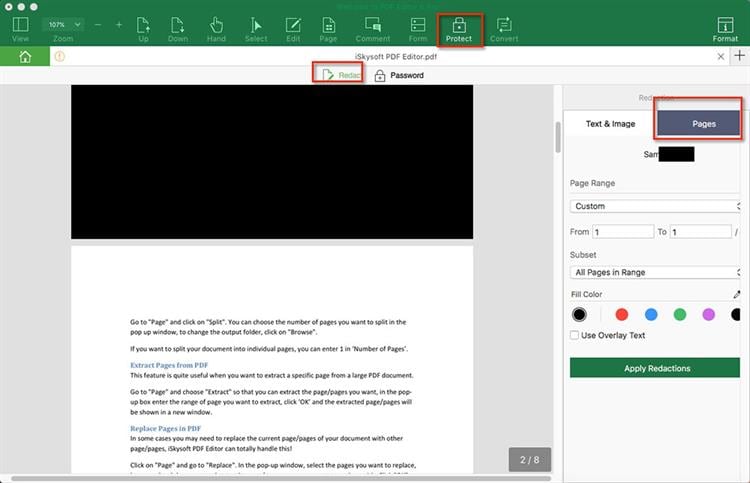The image size is (750, 483).
Task: Zoom in with the plus button
Action: (x=119, y=24)
